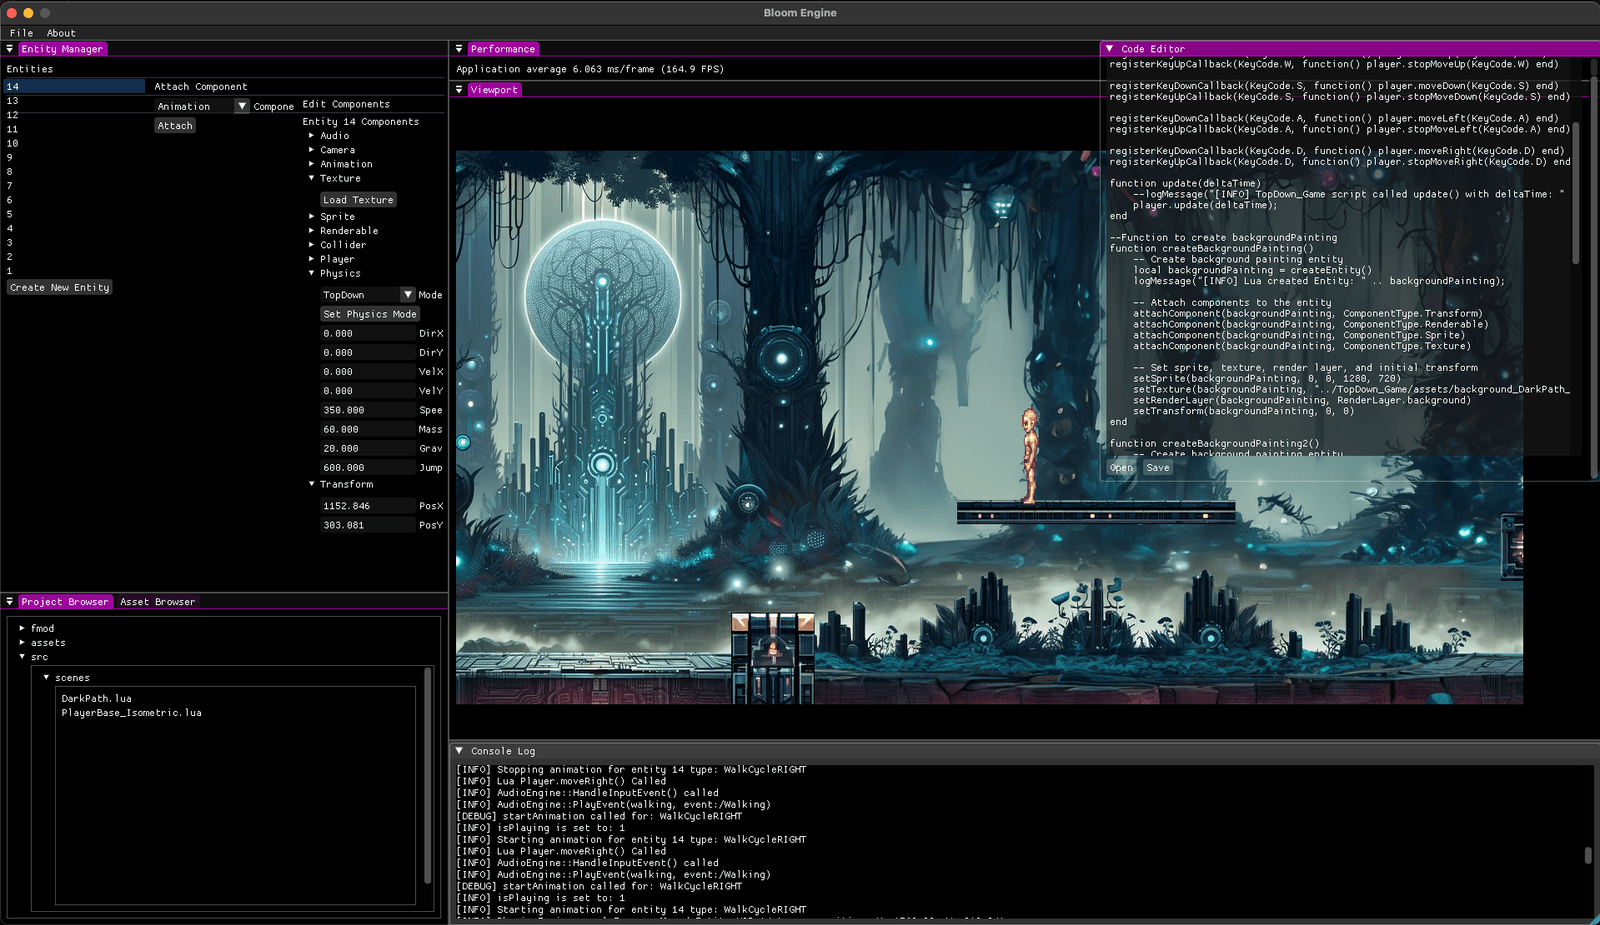This screenshot has width=1600, height=925.
Task: Click the Set Physics Mode button
Action: [370, 314]
